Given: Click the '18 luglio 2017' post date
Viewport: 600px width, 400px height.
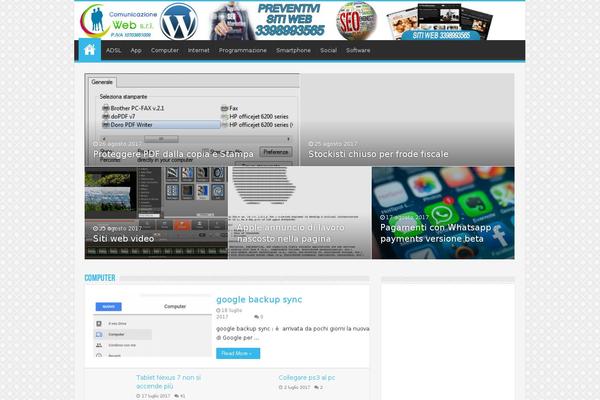Looking at the screenshot, I should 229,313.
